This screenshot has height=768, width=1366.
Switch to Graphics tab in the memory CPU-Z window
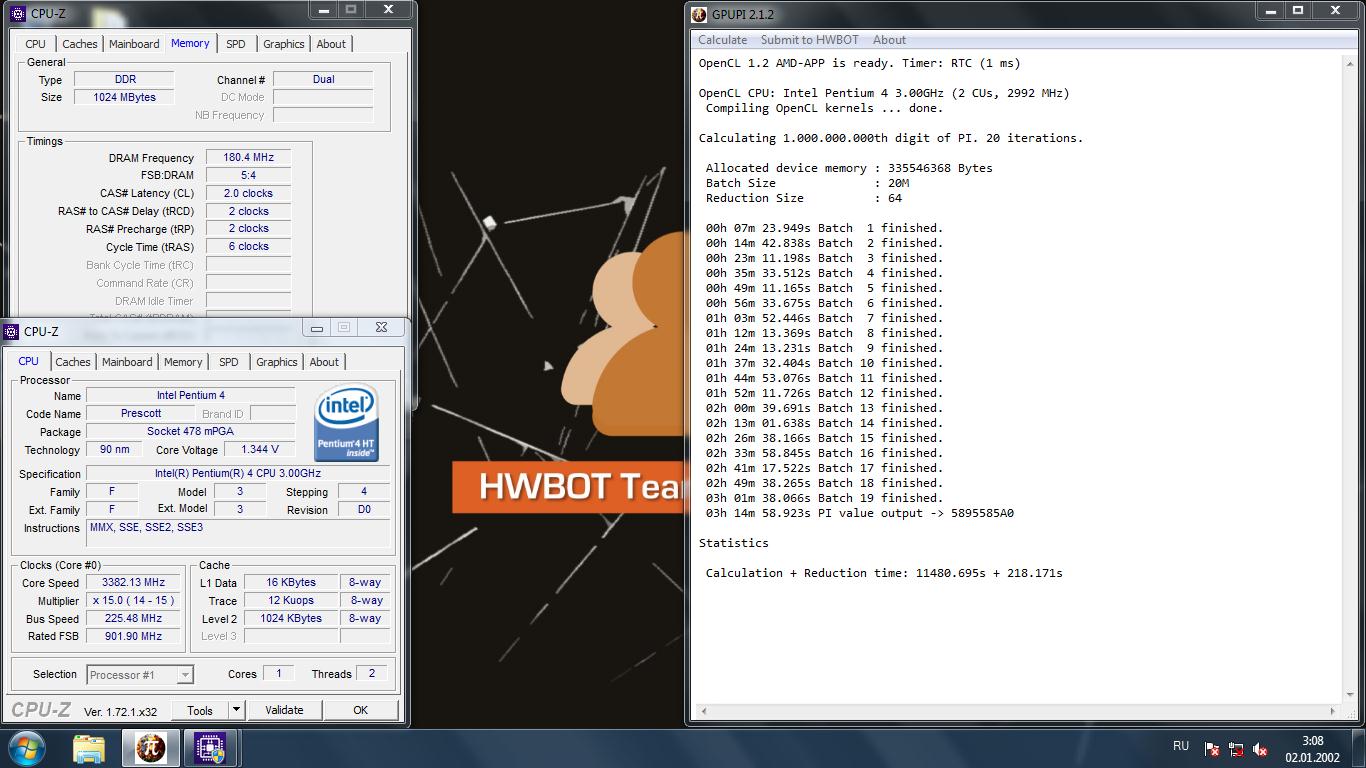pyautogui.click(x=284, y=44)
